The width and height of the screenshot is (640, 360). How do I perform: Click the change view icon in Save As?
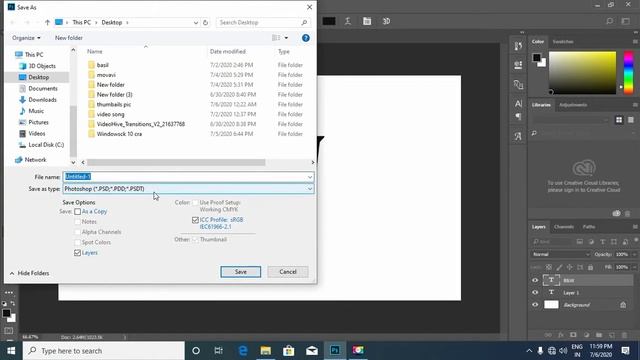(276, 38)
